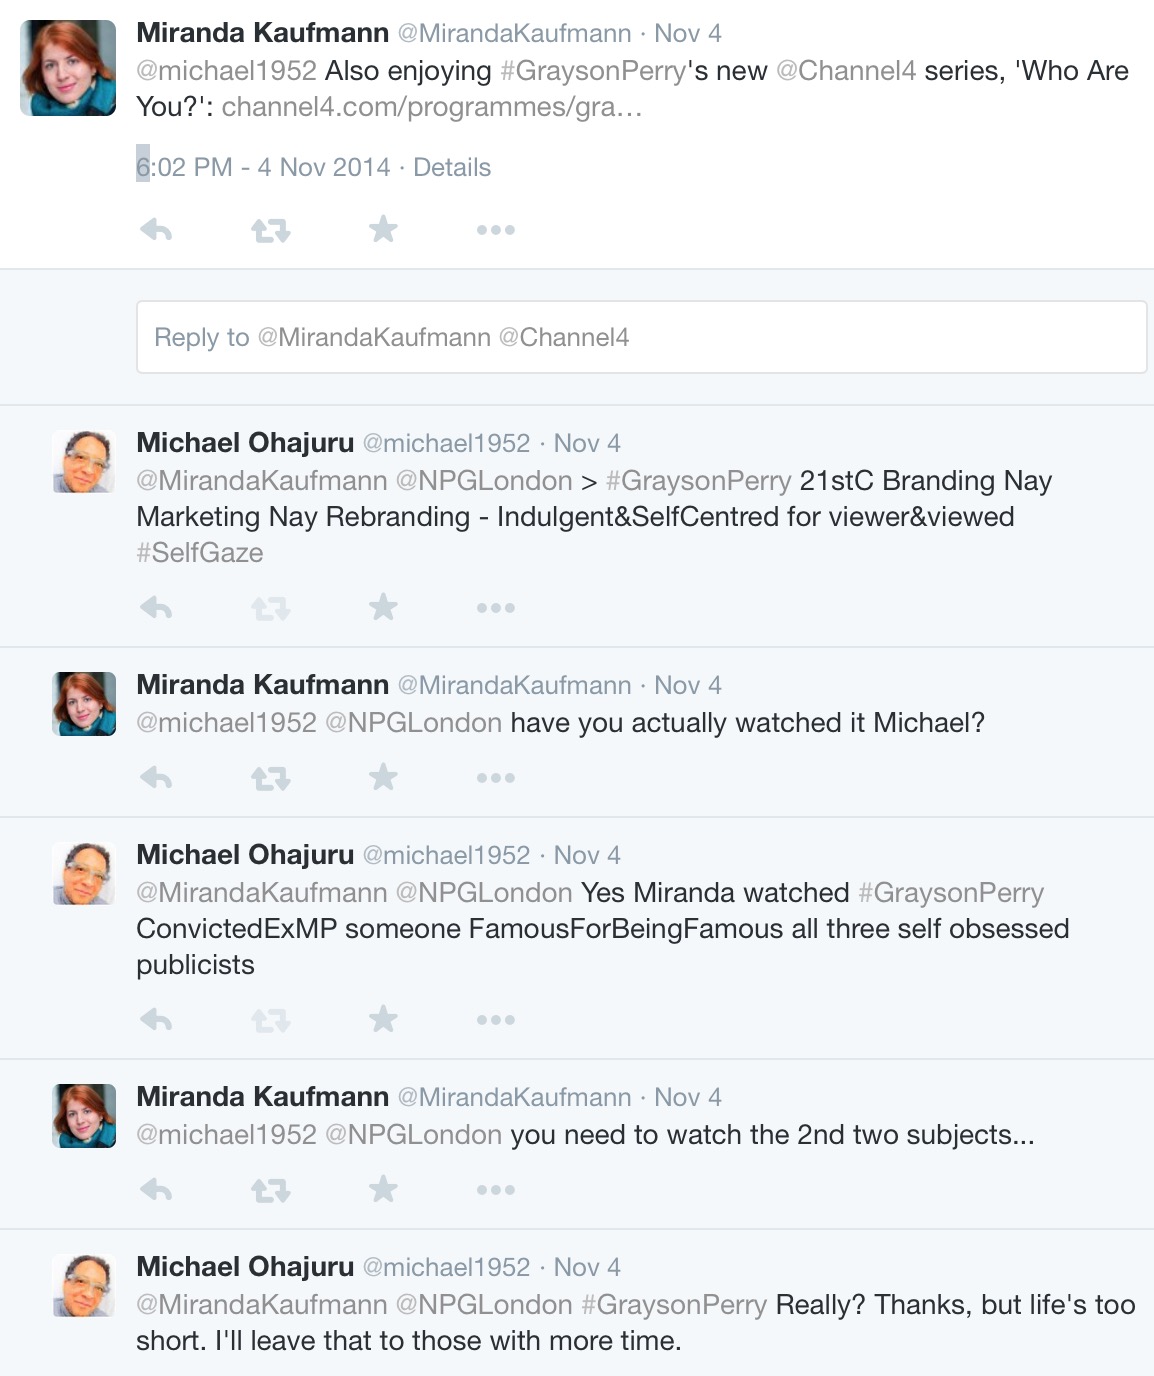Screen dimensions: 1154x1376
Task: Reply to '2nd two subjects' tweet
Action: (157, 1190)
